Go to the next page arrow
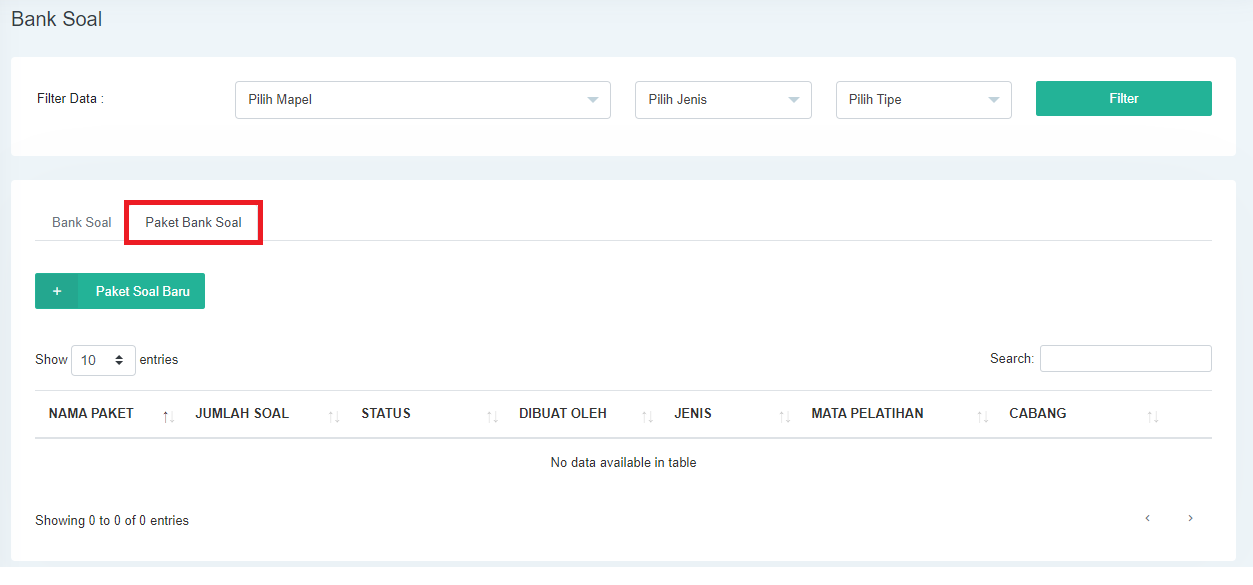The height and width of the screenshot is (585, 1253). point(1190,518)
